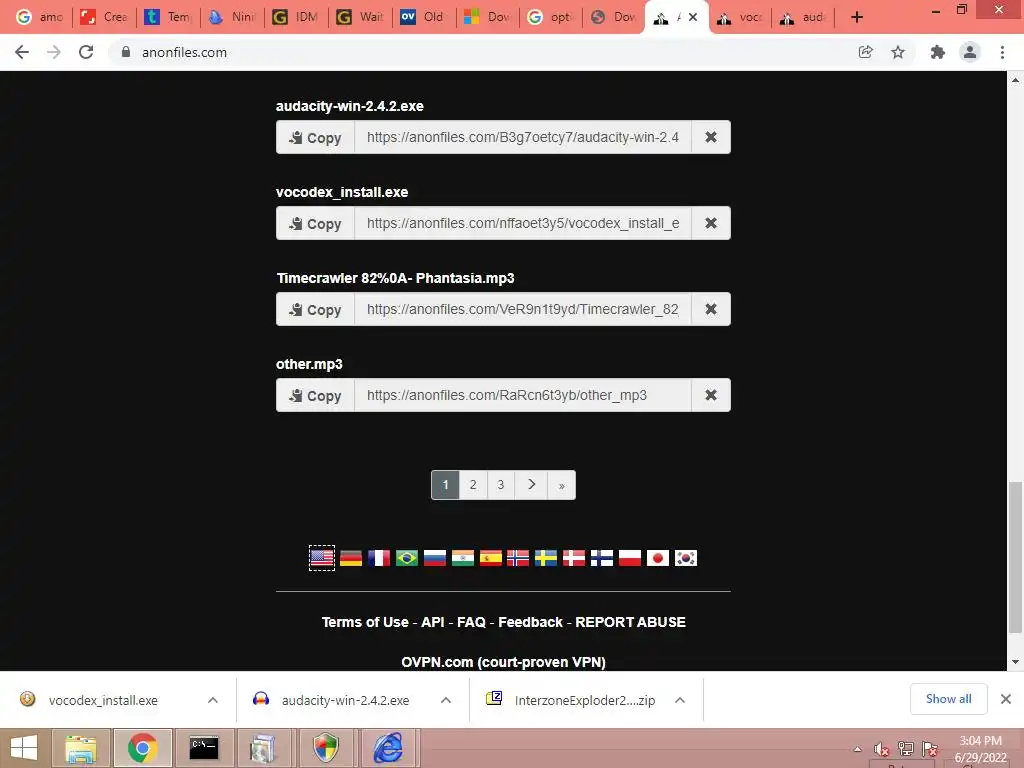The width and height of the screenshot is (1024, 768).
Task: Open Chrome three-dot menu
Action: coord(1002,52)
